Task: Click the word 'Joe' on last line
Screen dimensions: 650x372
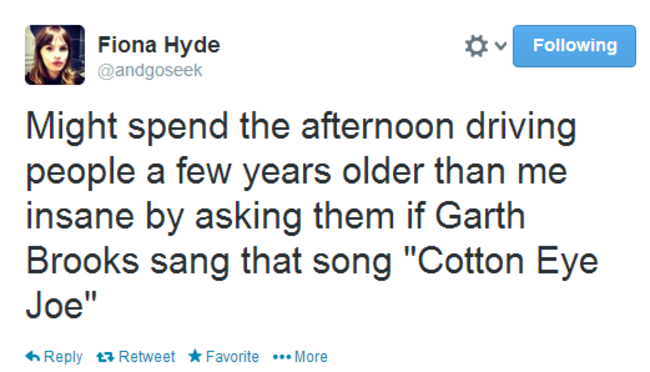Action: 55,305
